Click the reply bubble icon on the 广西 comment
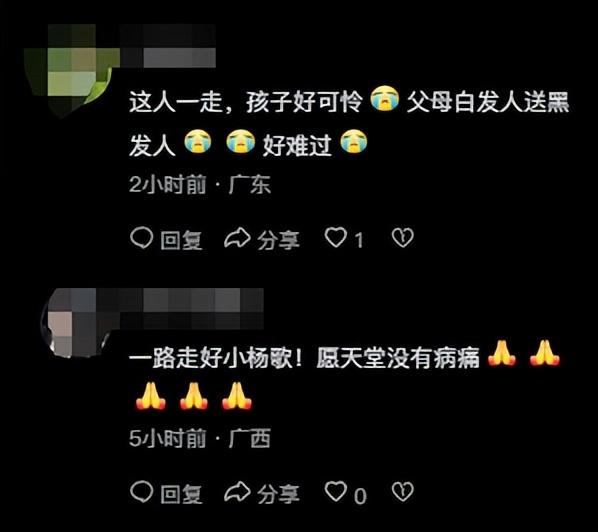598x532 pixels. coord(141,492)
